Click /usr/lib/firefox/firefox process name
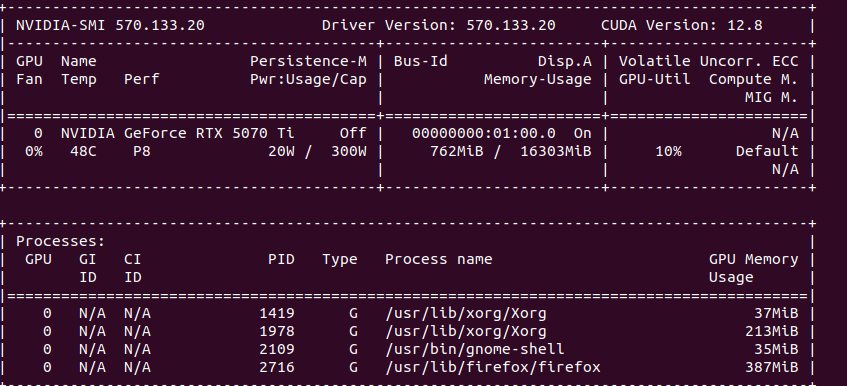This screenshot has height=386, width=847. click(493, 368)
